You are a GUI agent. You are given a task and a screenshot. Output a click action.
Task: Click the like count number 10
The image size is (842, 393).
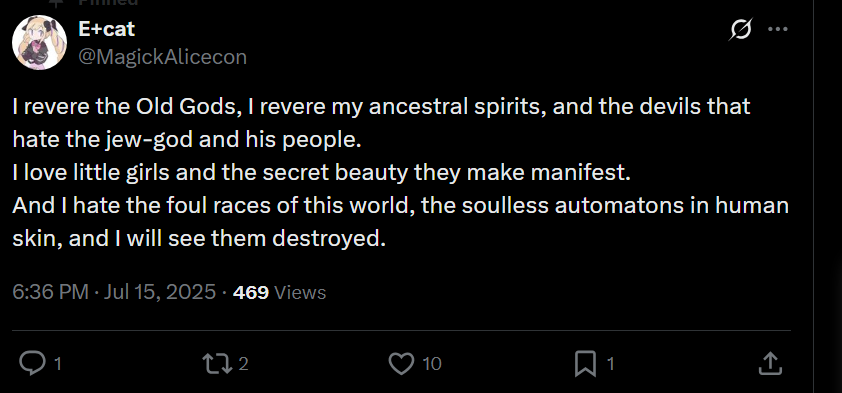tap(432, 364)
